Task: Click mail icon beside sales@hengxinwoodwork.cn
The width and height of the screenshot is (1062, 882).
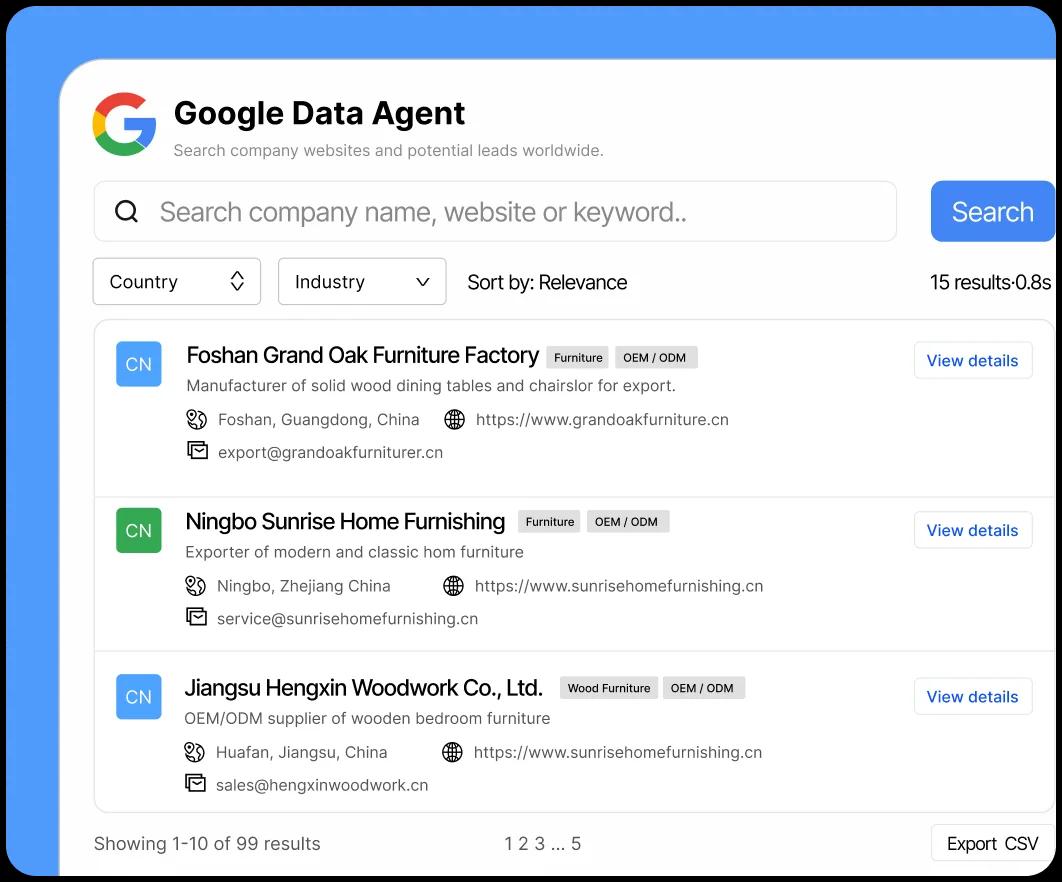Action: pos(195,784)
